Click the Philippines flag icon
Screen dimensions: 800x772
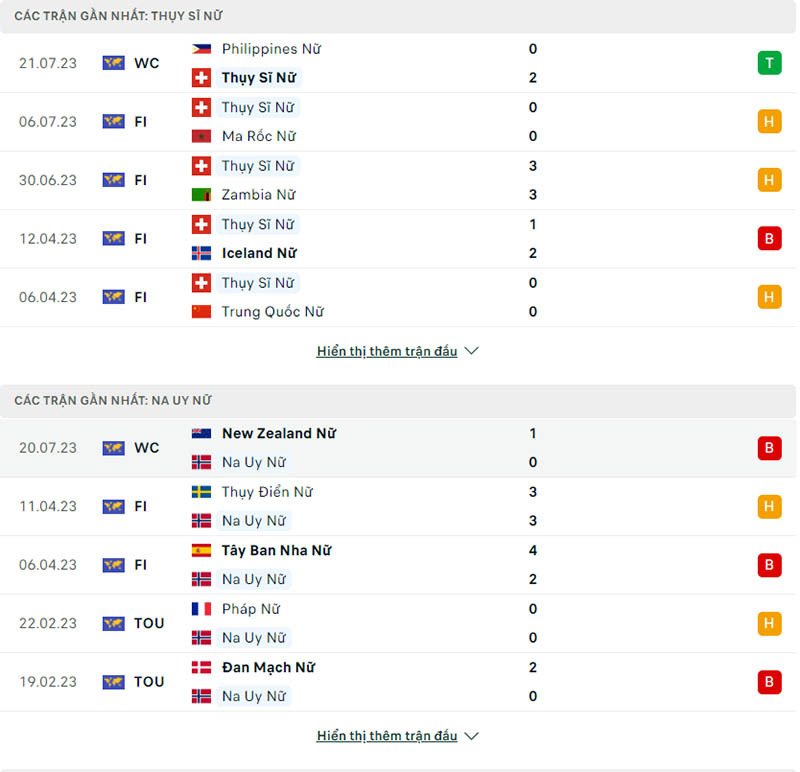(201, 48)
